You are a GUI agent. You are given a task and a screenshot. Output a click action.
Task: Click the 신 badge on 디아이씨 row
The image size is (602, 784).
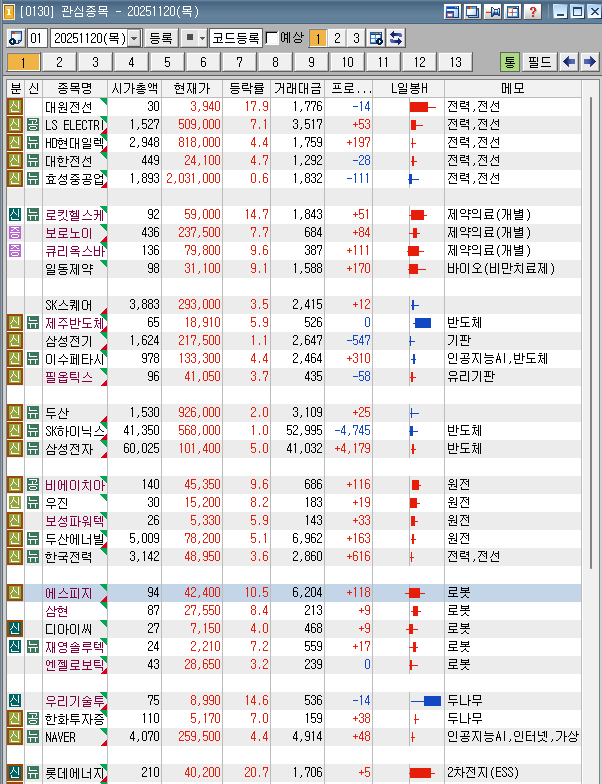[x=15, y=628]
